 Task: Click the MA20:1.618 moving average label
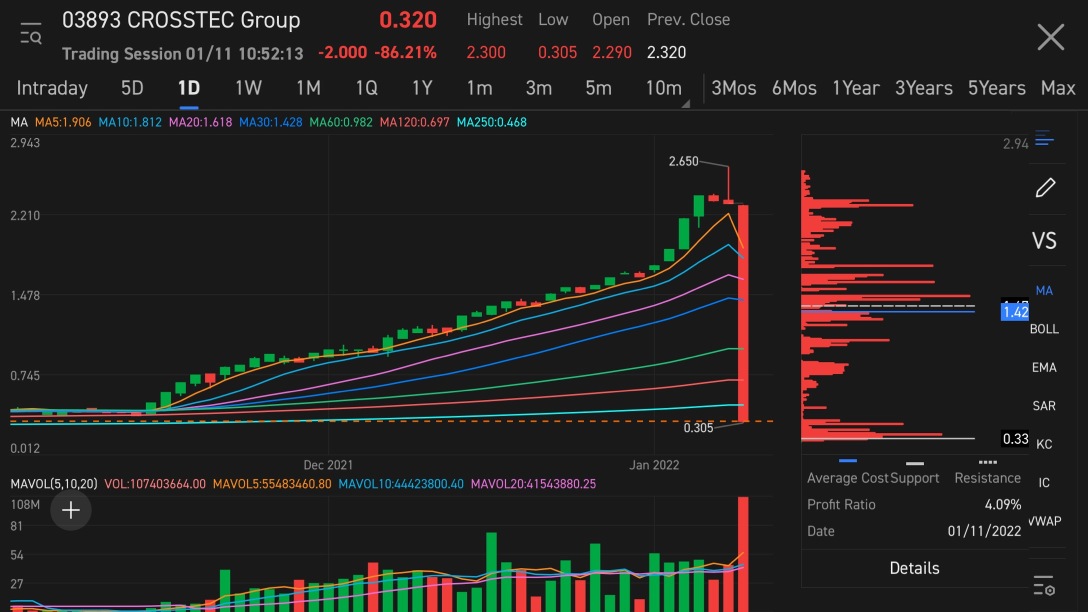click(x=201, y=122)
